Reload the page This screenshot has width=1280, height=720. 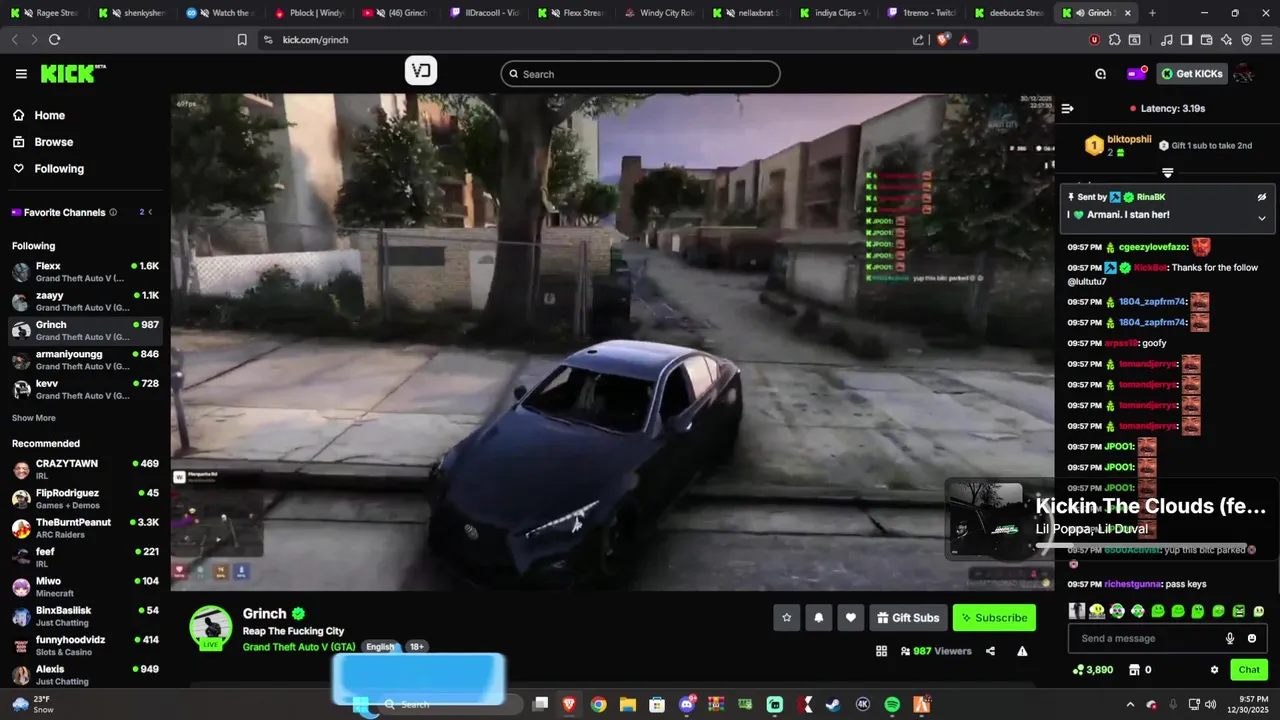(54, 40)
